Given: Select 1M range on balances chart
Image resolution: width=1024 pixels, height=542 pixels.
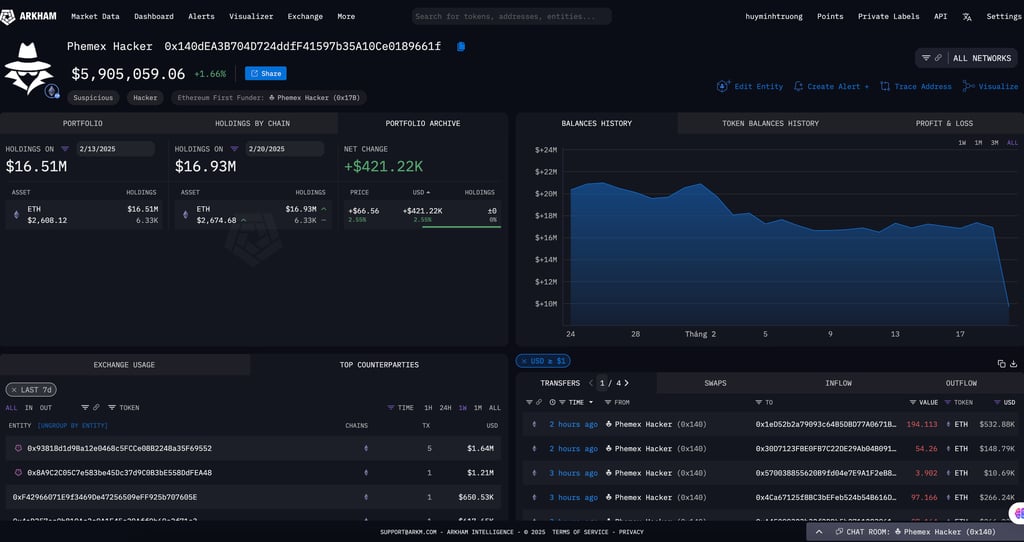Looking at the screenshot, I should (x=978, y=142).
